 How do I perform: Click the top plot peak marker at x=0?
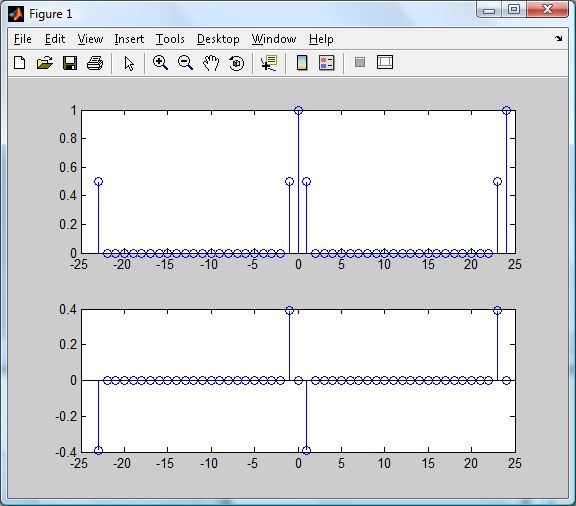point(298,110)
